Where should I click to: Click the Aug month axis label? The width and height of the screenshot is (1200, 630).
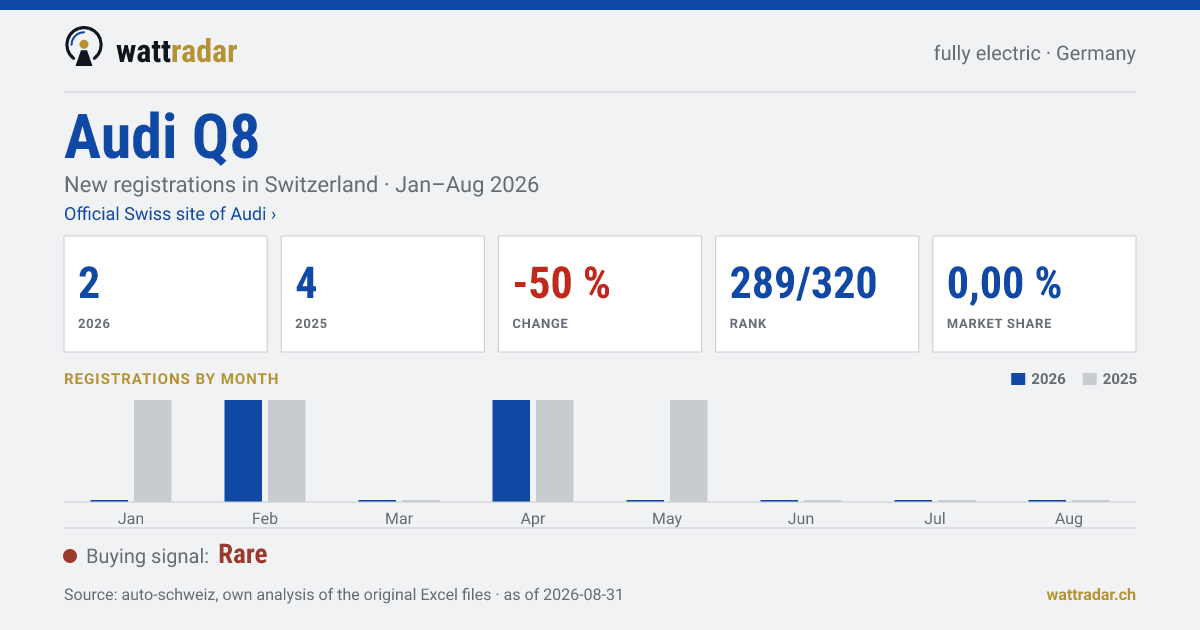pos(1069,518)
